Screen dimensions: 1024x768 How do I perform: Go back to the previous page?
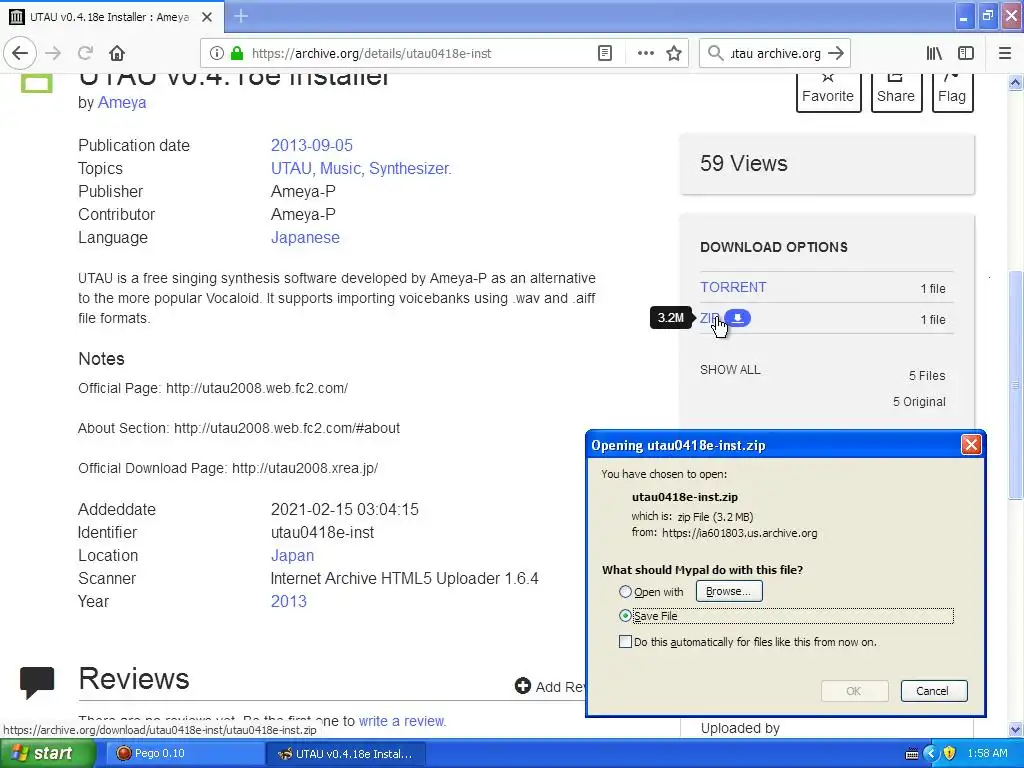click(x=20, y=53)
